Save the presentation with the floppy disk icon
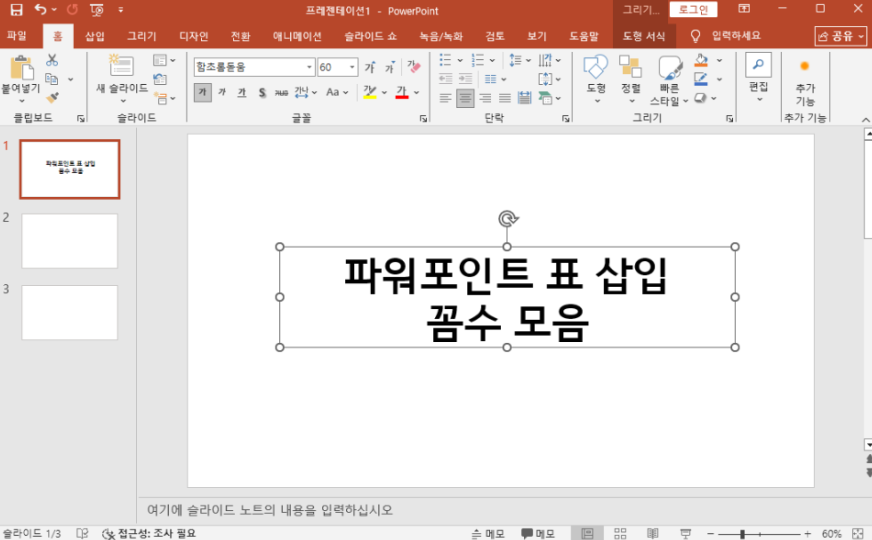The image size is (872, 540). coord(16,9)
